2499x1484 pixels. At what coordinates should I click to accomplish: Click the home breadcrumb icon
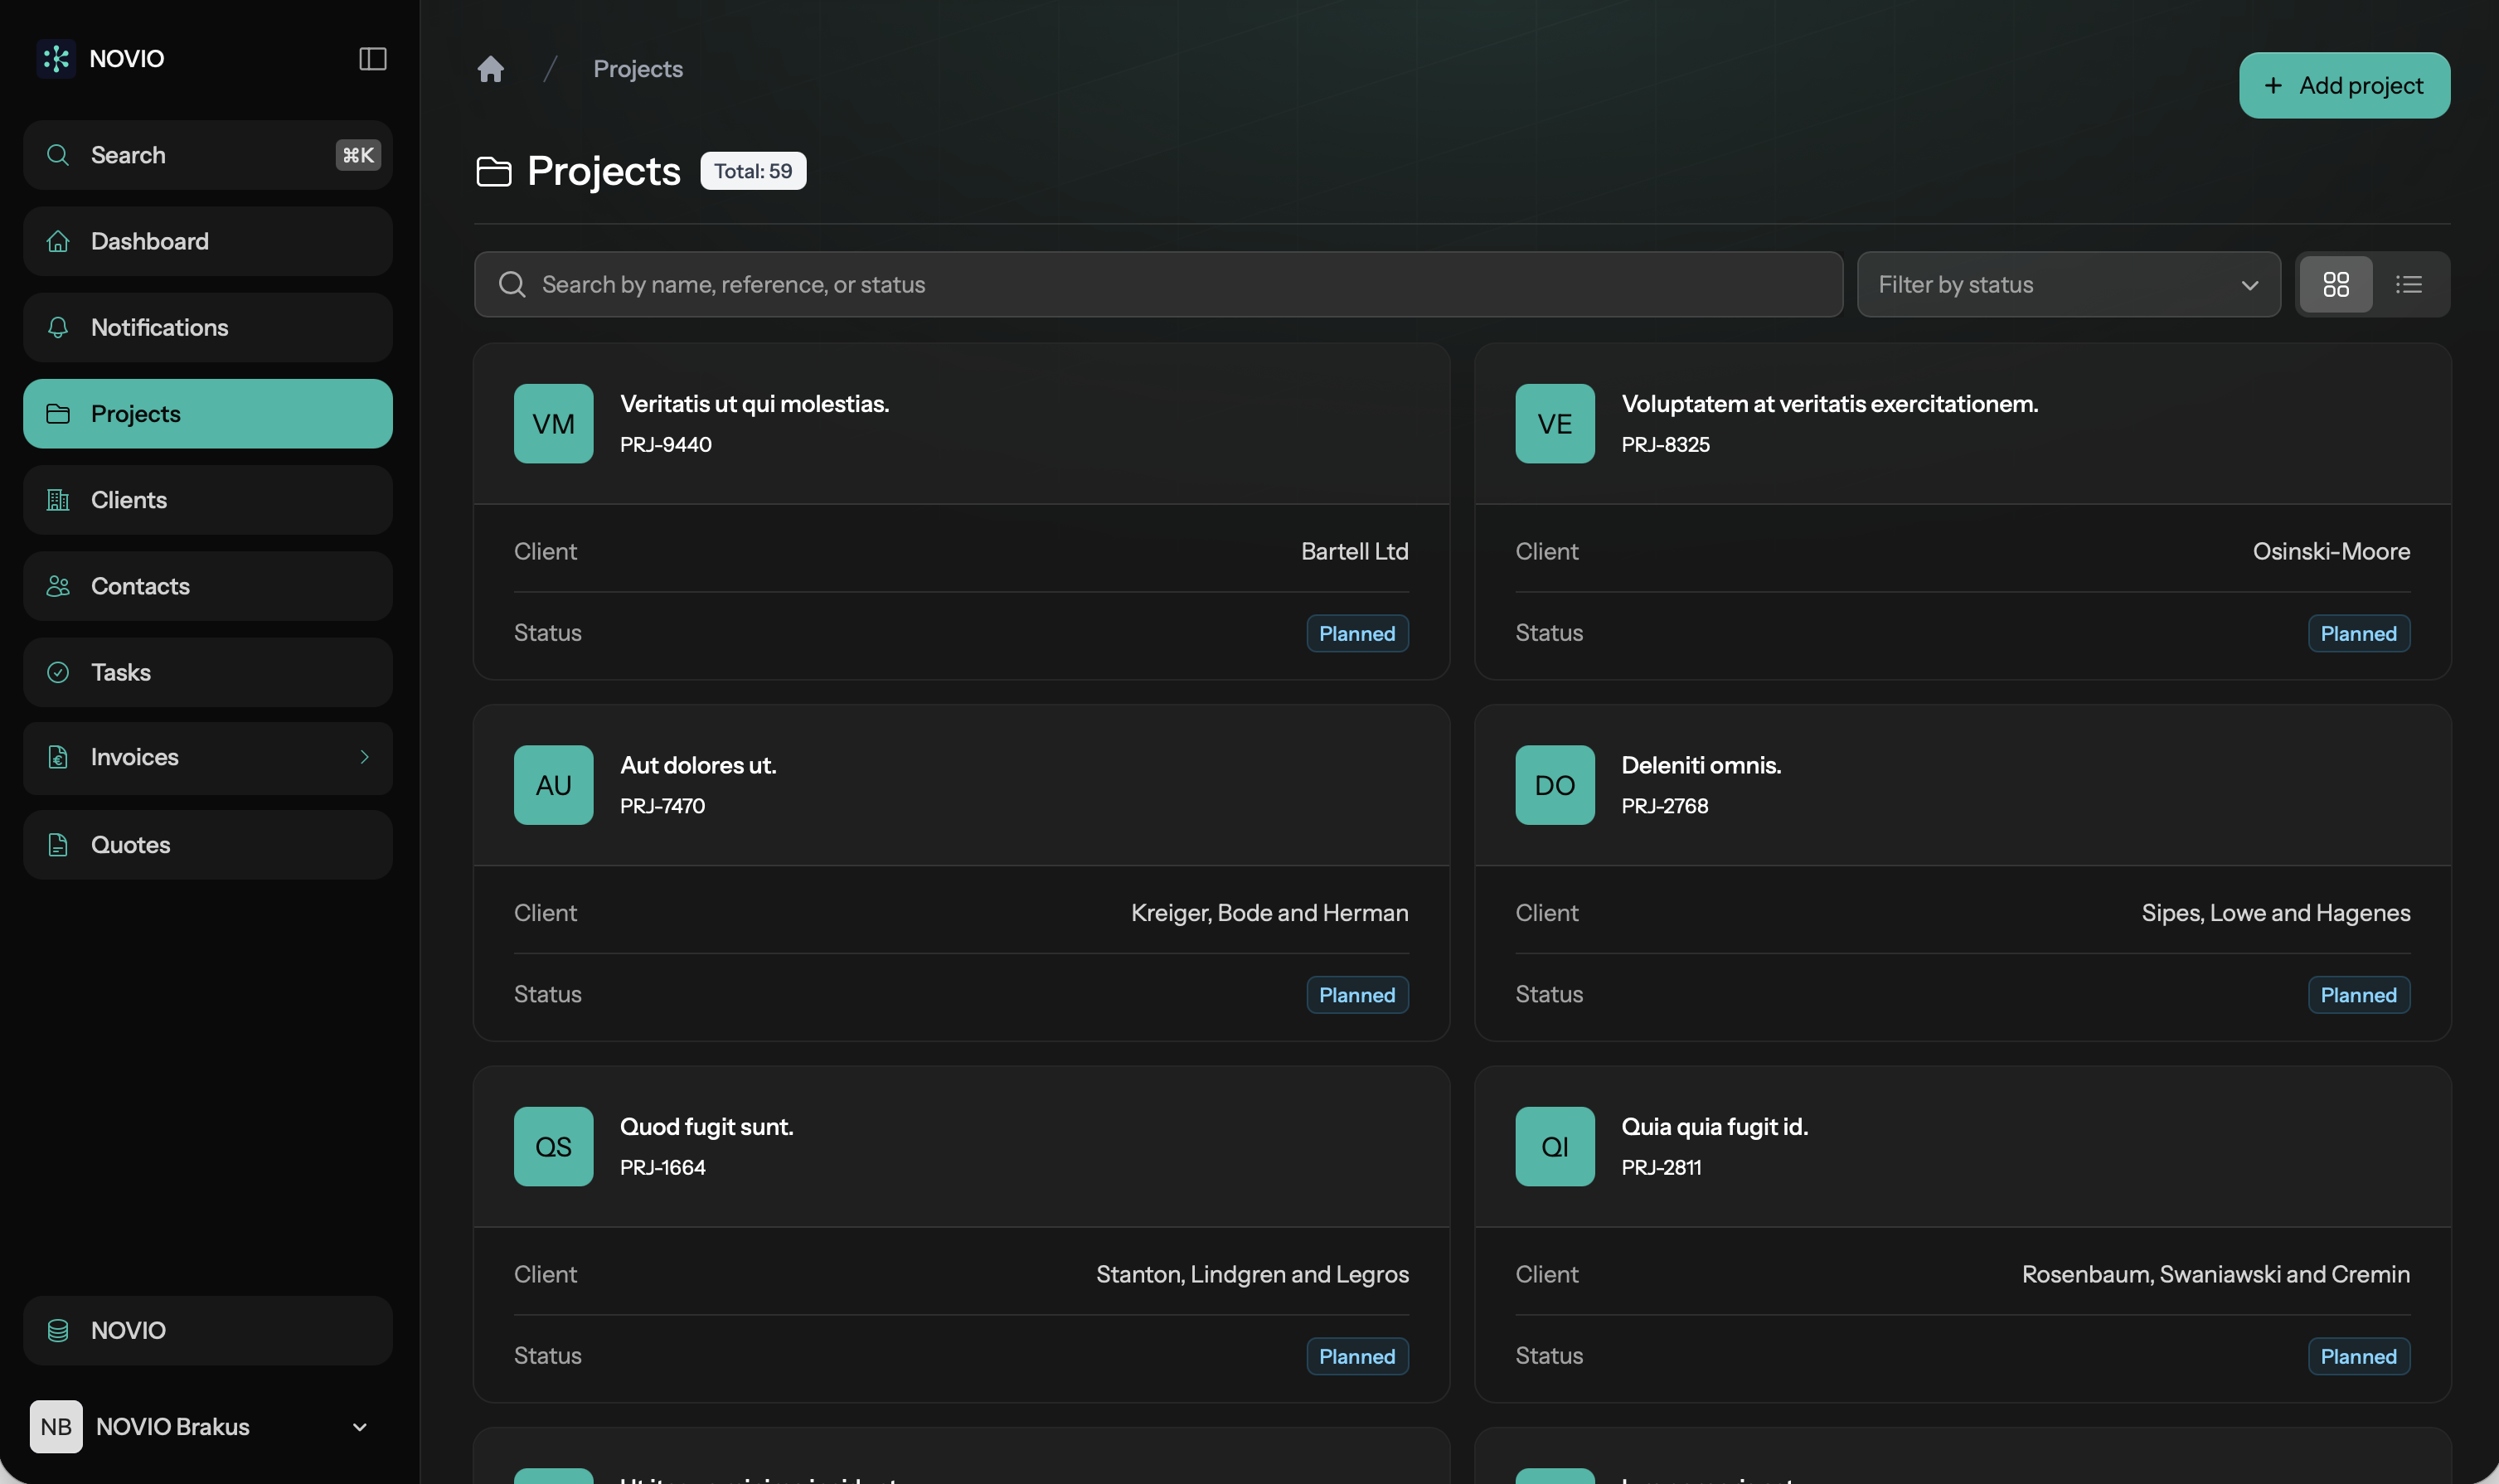tap(491, 68)
